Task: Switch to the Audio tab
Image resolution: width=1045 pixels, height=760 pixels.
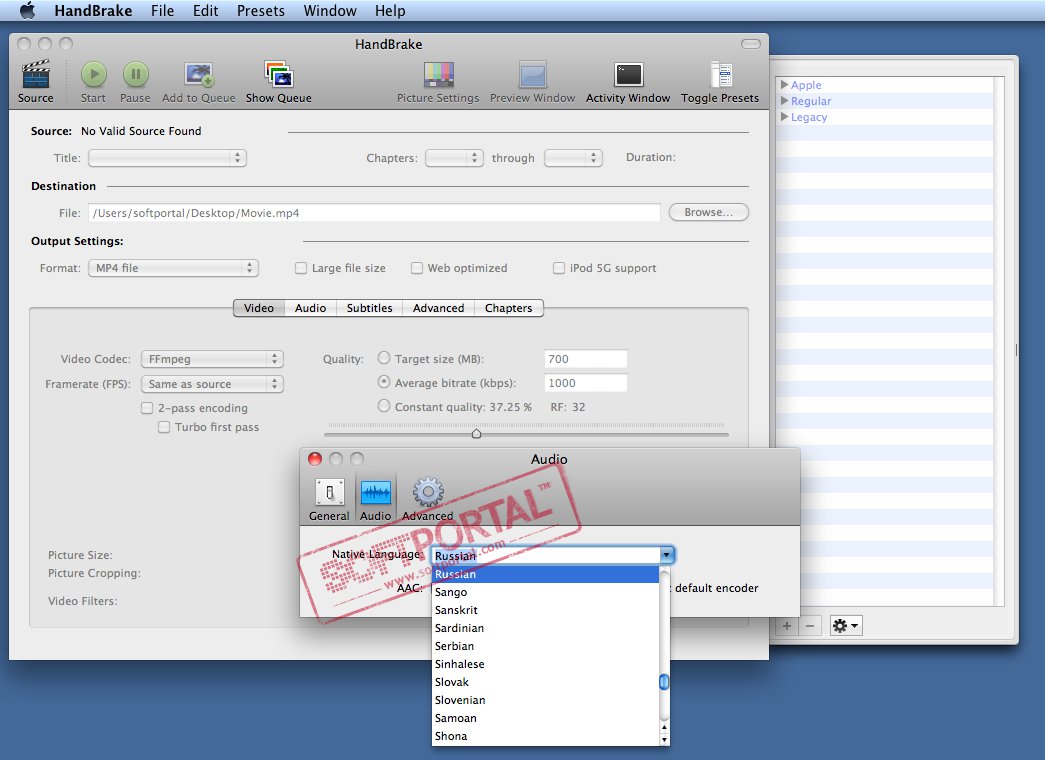Action: click(x=311, y=308)
